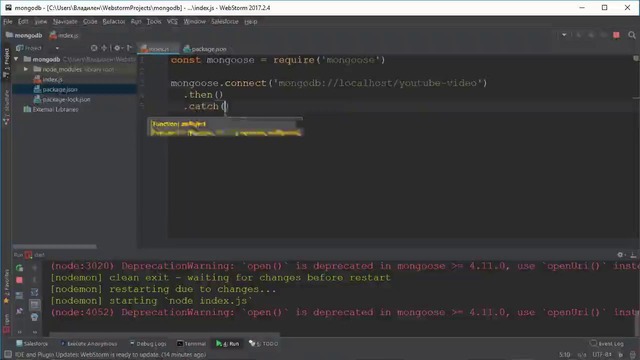Viewport: 640px width, 360px height.
Task: Open the Edit menu
Action: pyautogui.click(x=23, y=22)
